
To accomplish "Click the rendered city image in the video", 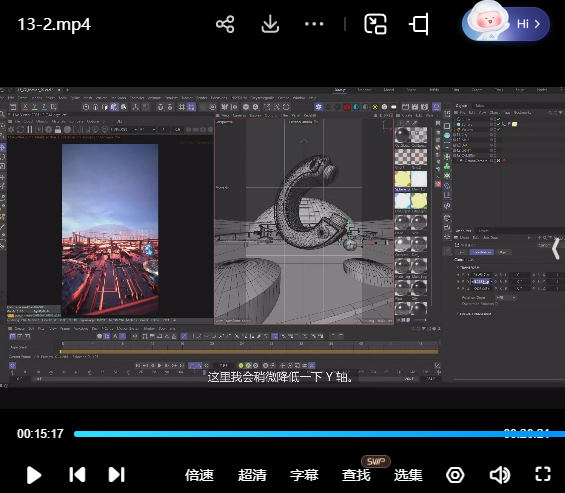I will tap(110, 230).
